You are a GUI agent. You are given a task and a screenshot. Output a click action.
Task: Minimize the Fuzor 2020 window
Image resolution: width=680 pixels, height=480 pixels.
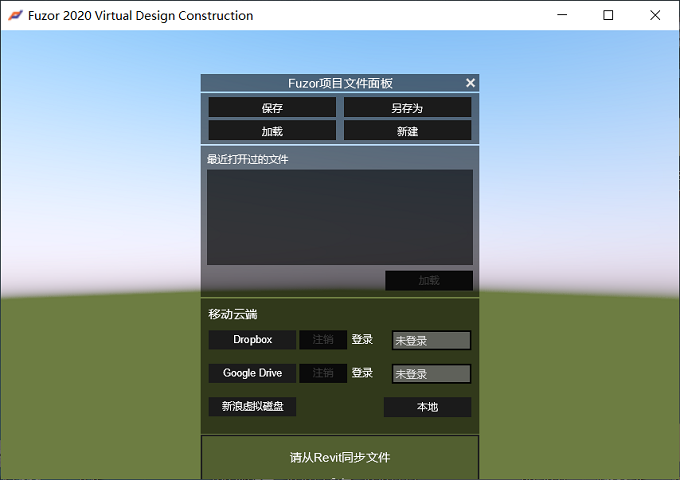point(562,15)
